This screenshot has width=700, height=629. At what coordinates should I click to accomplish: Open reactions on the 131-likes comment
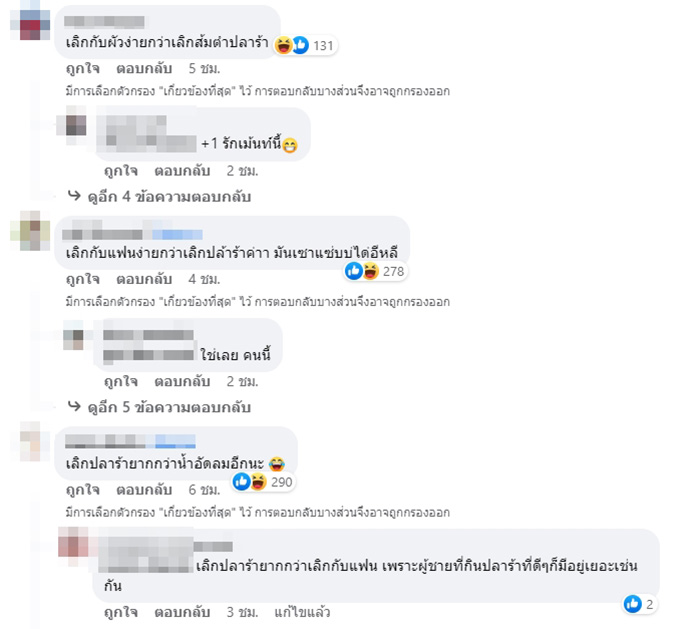(x=304, y=45)
